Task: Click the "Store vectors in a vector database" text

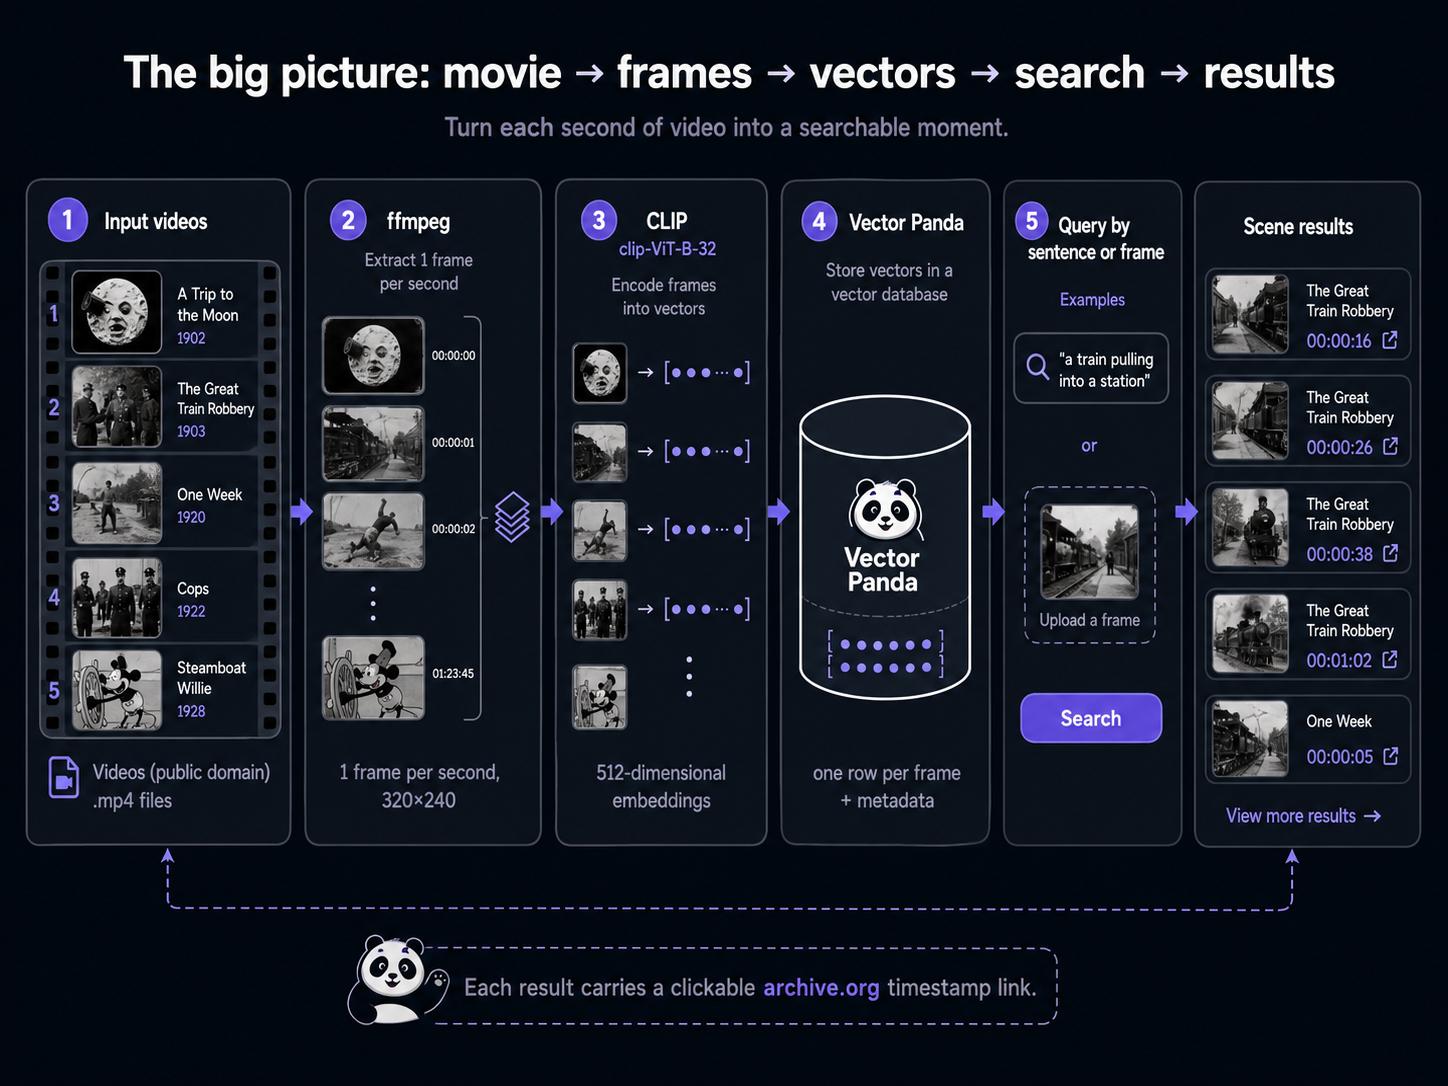Action: tap(889, 282)
